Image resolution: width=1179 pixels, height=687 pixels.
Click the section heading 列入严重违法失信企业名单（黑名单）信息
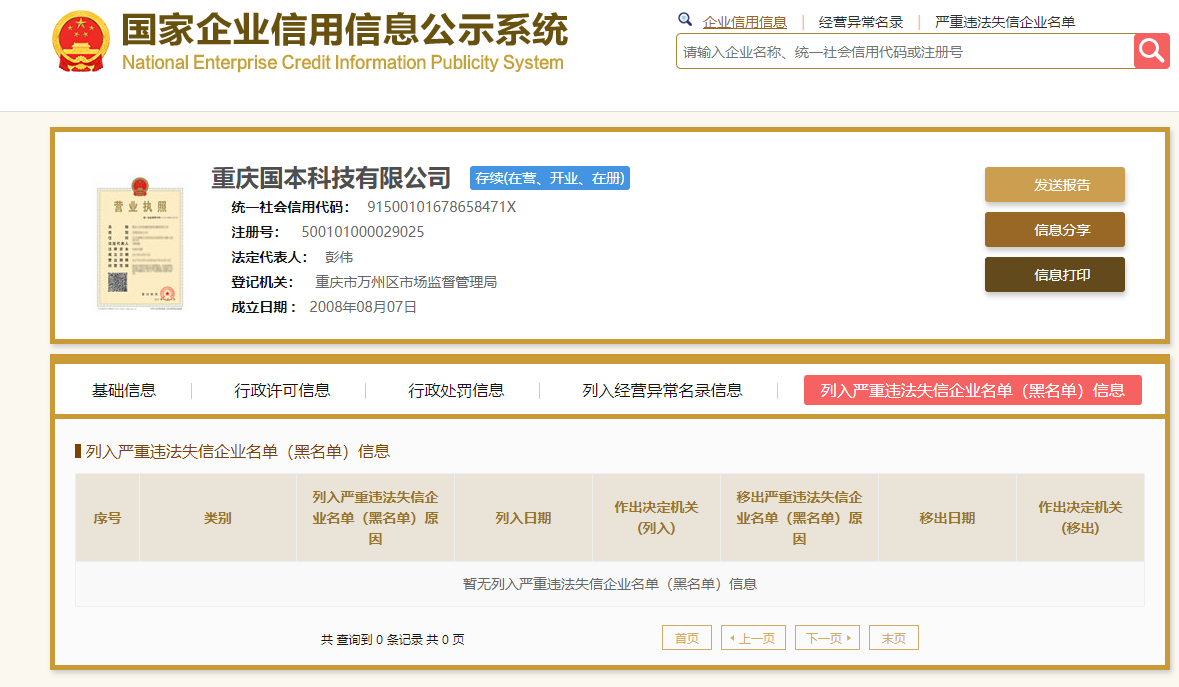coord(238,451)
